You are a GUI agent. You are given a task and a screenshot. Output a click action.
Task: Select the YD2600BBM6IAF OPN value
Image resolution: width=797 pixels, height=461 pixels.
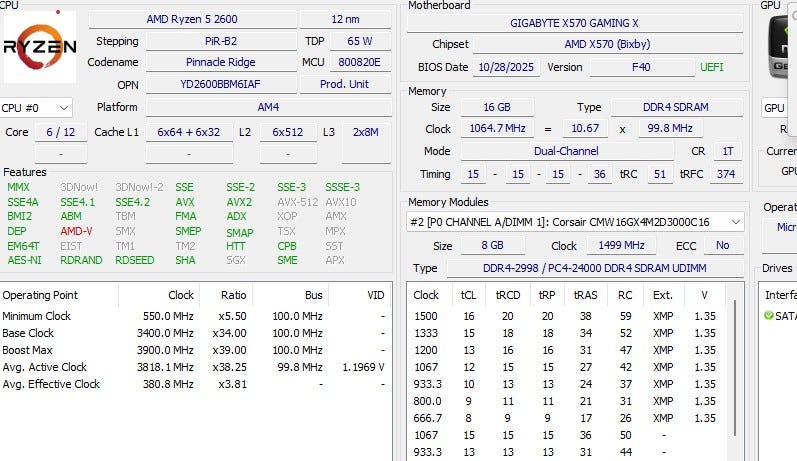click(221, 84)
